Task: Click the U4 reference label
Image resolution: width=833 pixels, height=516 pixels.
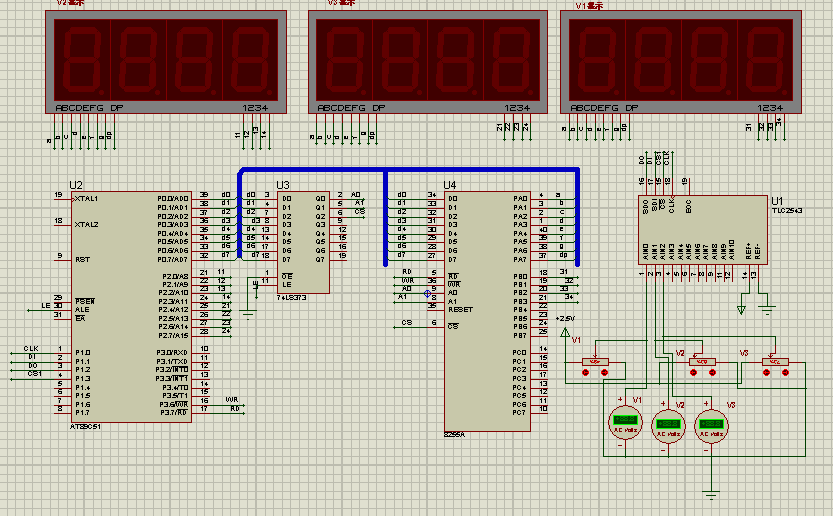Action: [x=450, y=185]
